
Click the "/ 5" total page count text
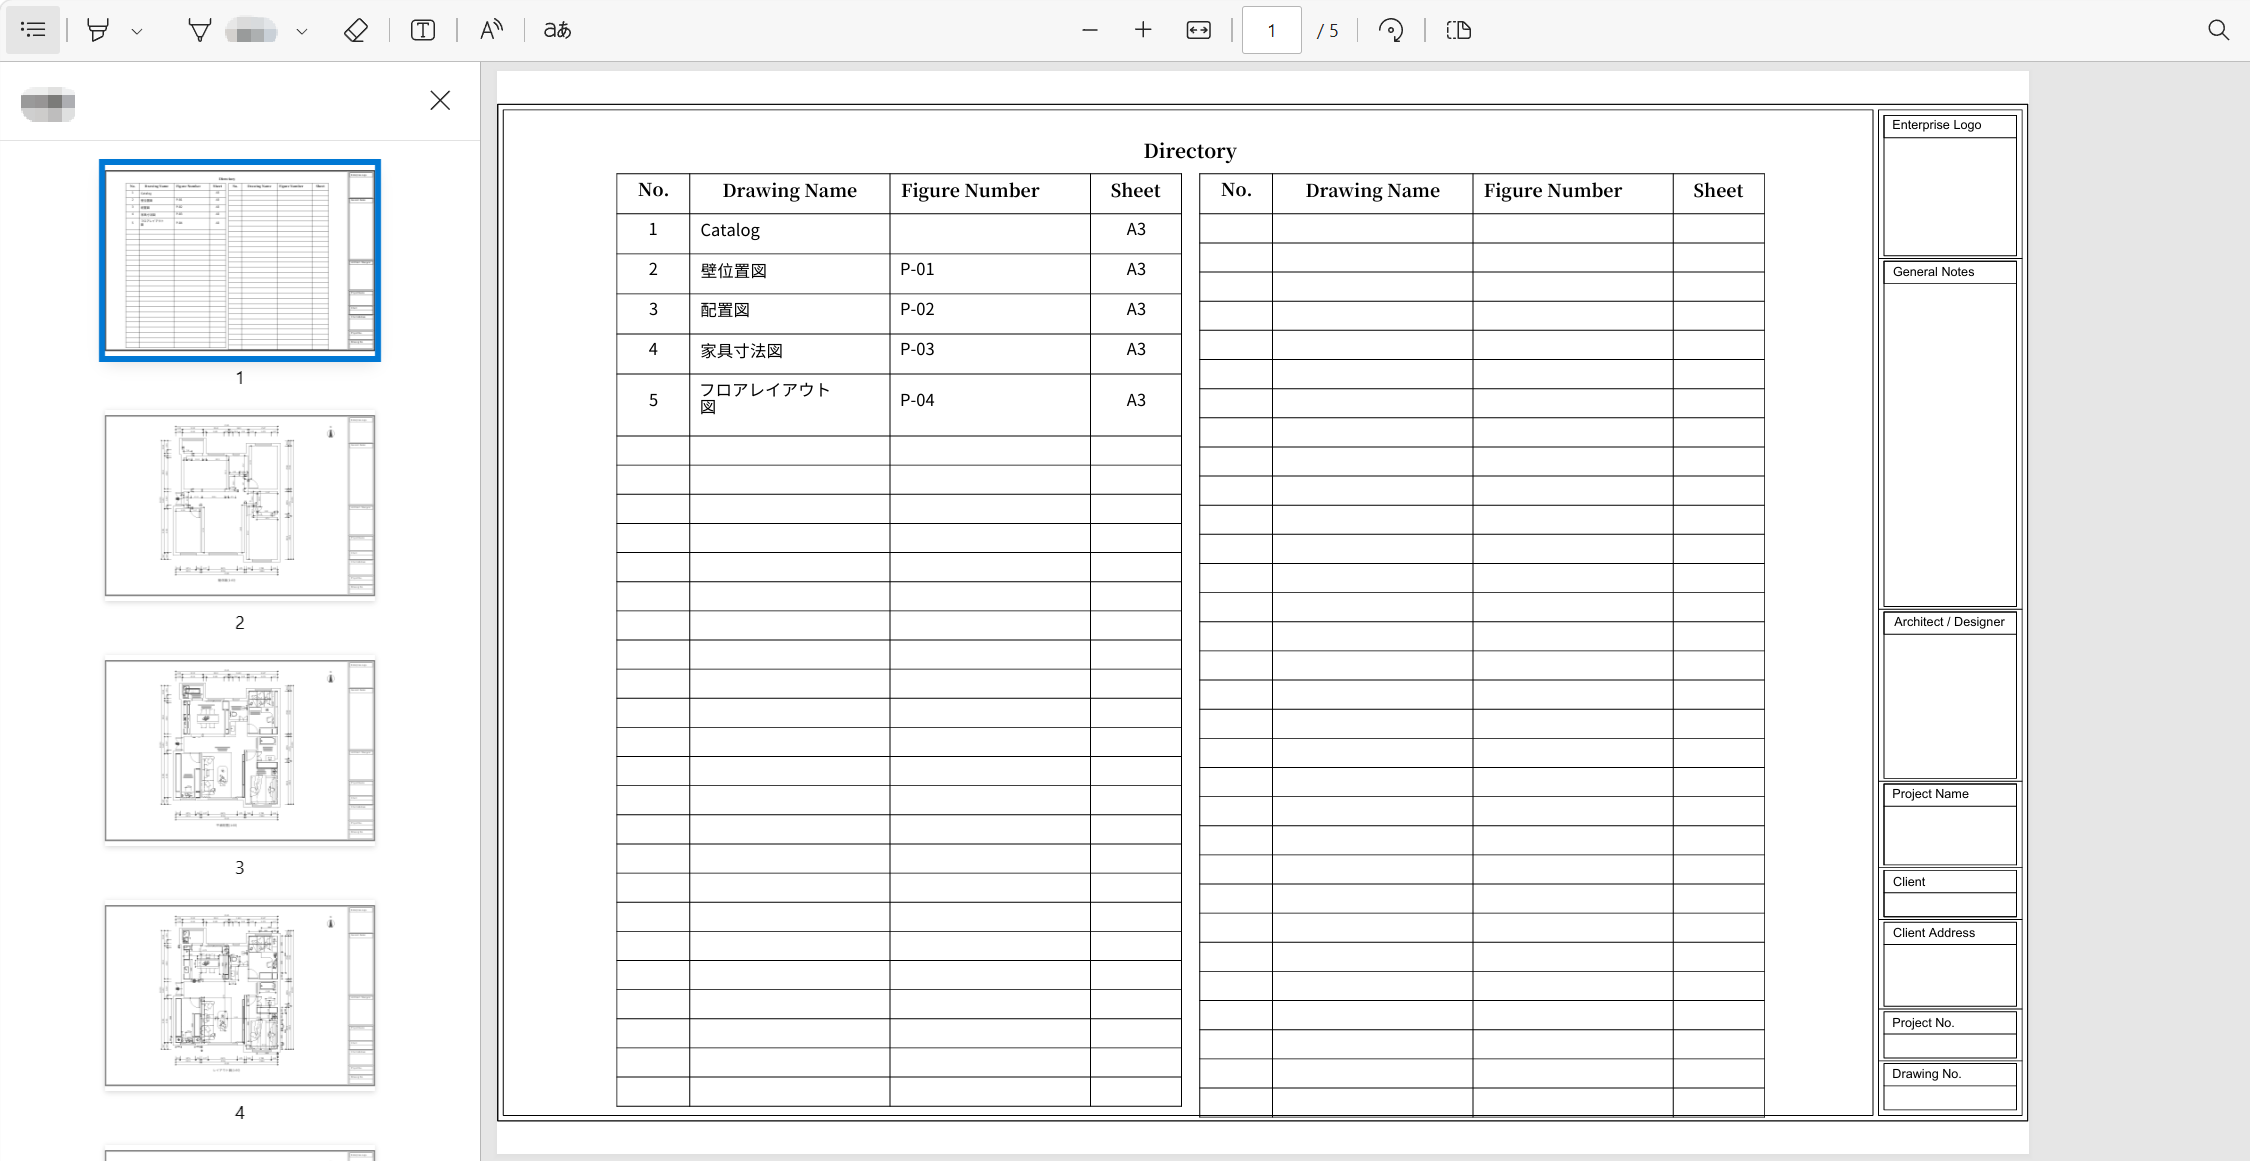(1327, 31)
